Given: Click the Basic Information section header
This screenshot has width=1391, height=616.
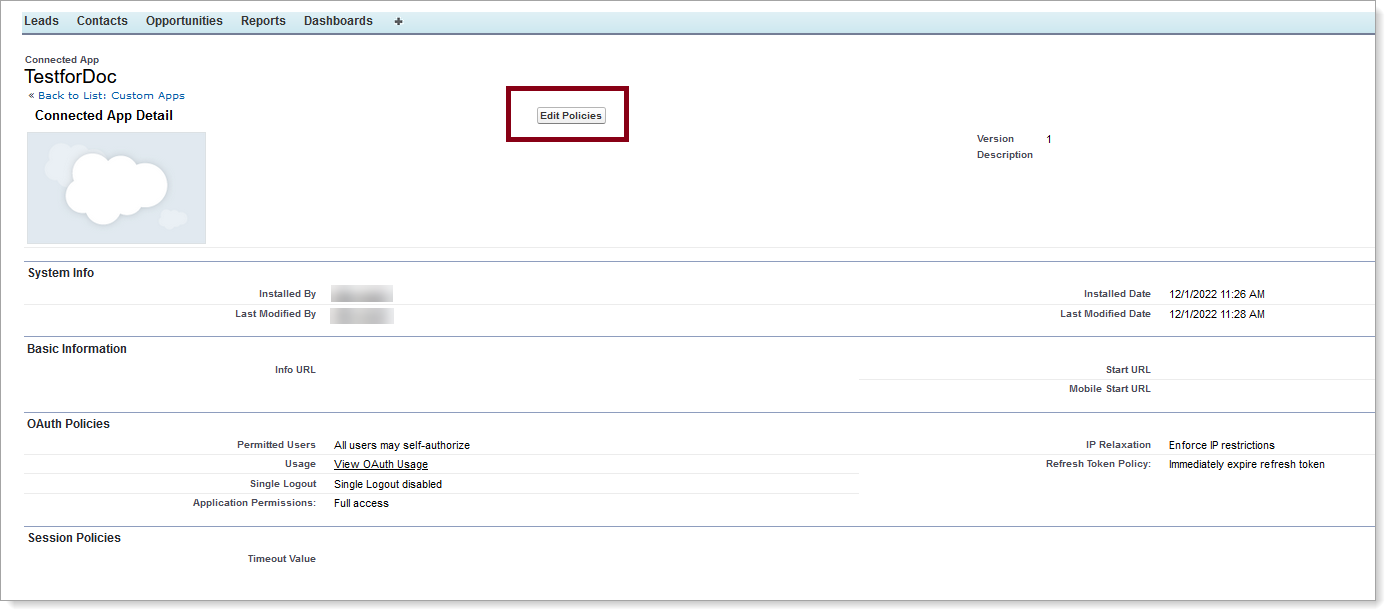Looking at the screenshot, I should 76,348.
